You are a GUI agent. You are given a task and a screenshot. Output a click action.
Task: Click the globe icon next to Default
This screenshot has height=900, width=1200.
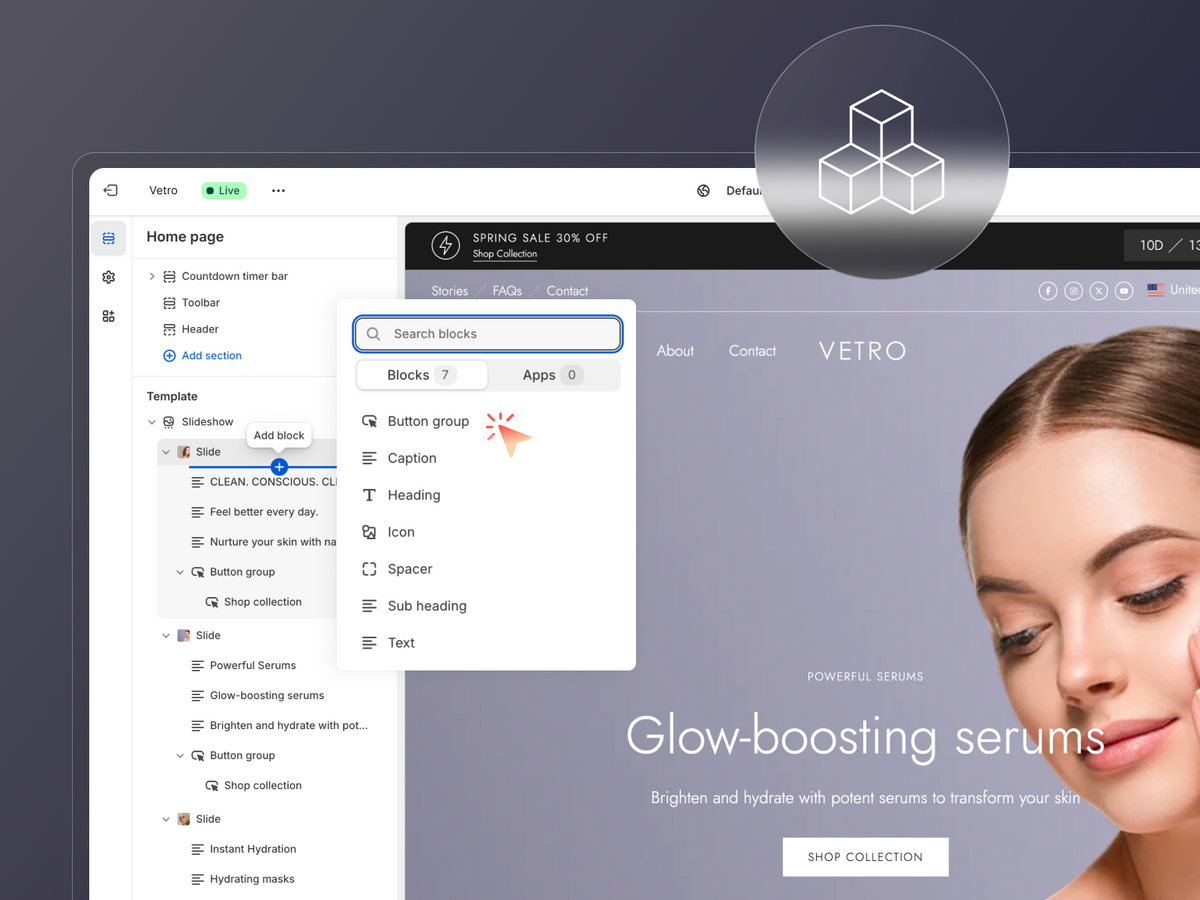click(x=704, y=190)
